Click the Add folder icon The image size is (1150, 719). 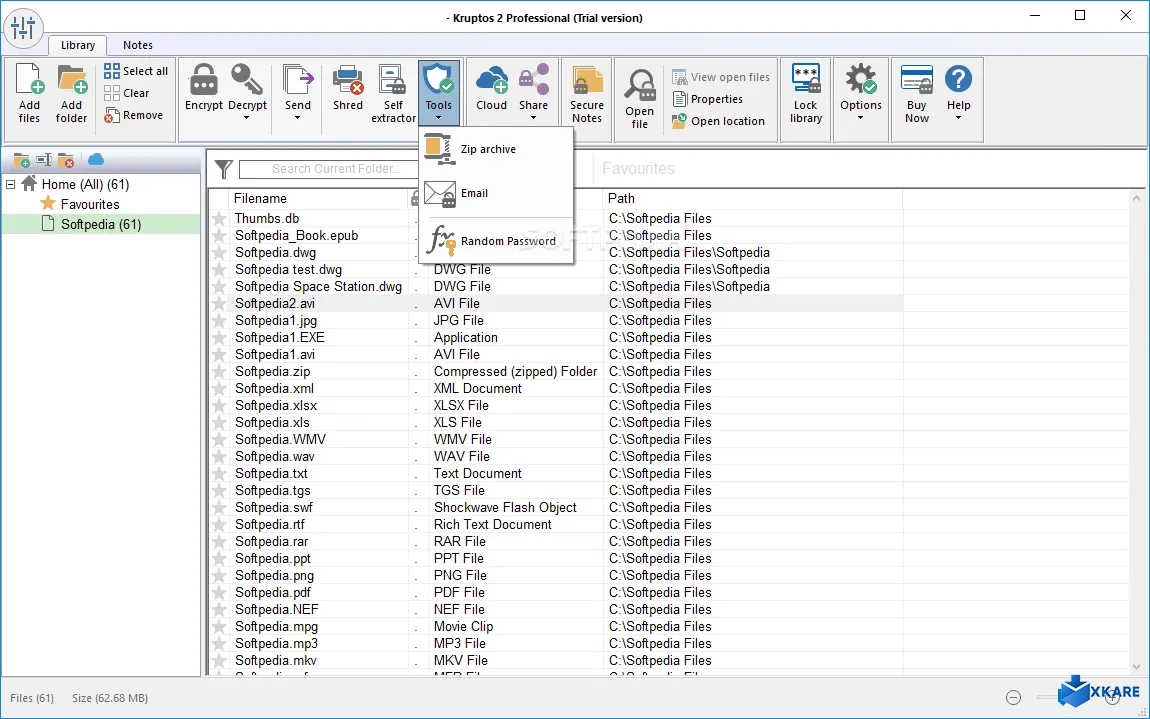tap(72, 79)
